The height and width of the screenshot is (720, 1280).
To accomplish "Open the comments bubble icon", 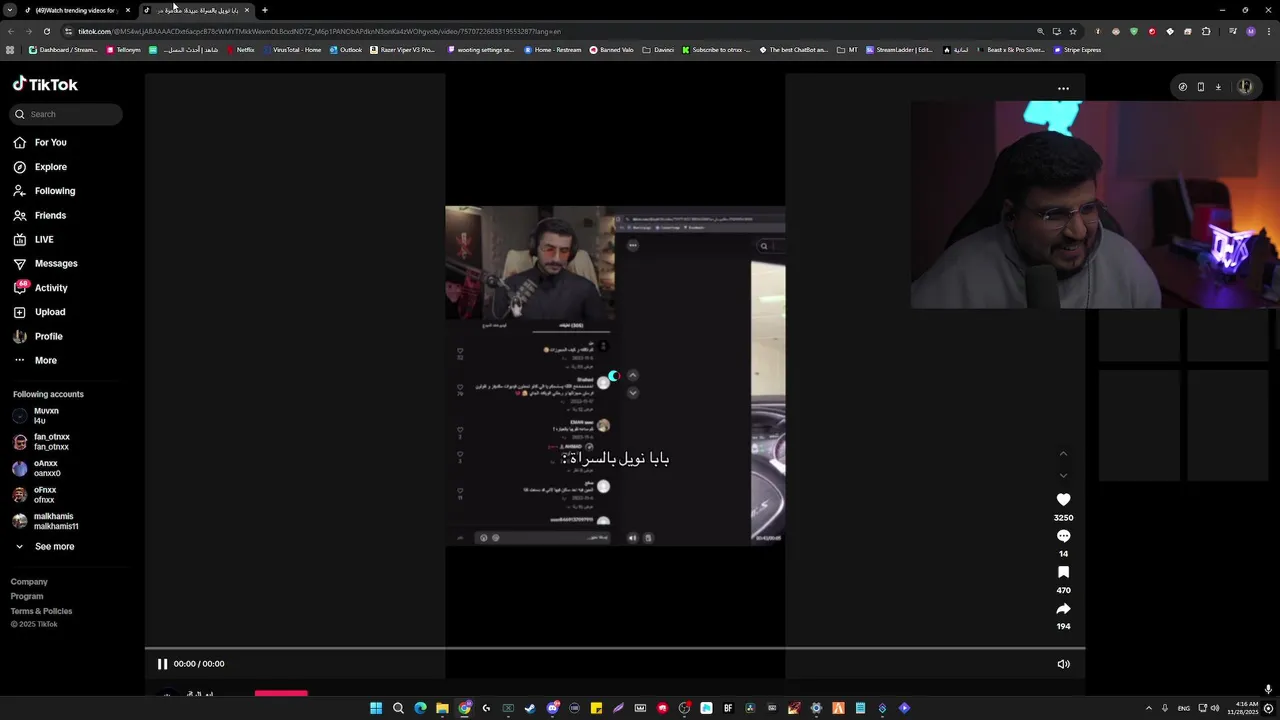I will [1063, 536].
